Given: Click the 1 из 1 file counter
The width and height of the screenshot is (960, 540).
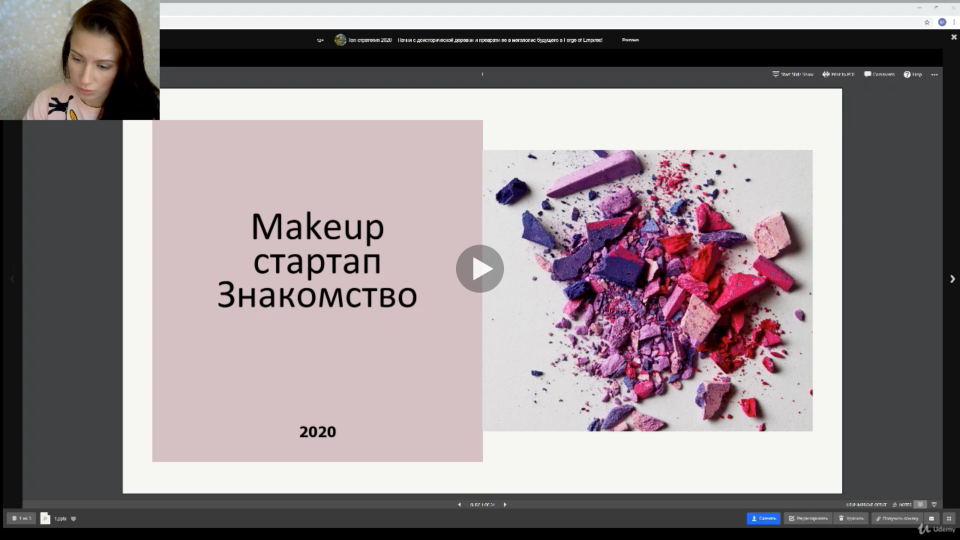Looking at the screenshot, I should [20, 518].
